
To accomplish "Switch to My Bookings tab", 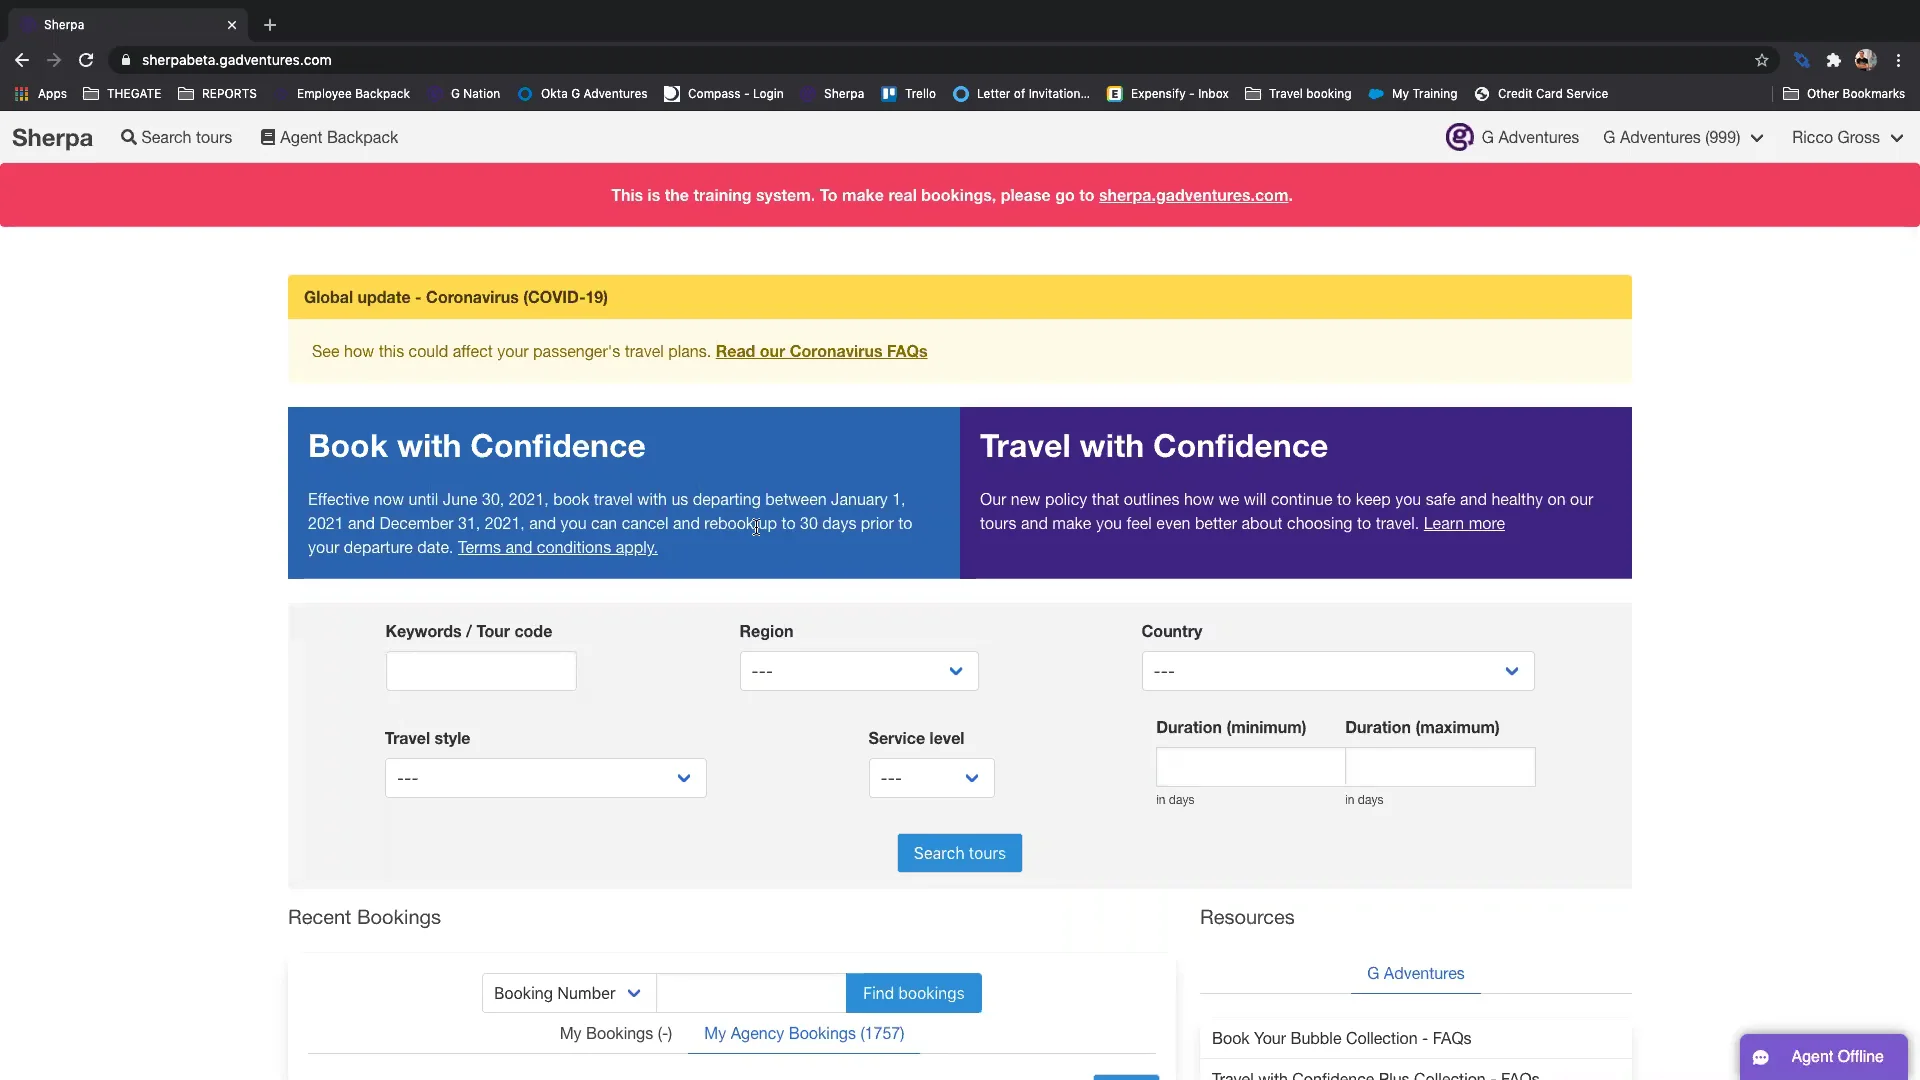I will pyautogui.click(x=615, y=1033).
